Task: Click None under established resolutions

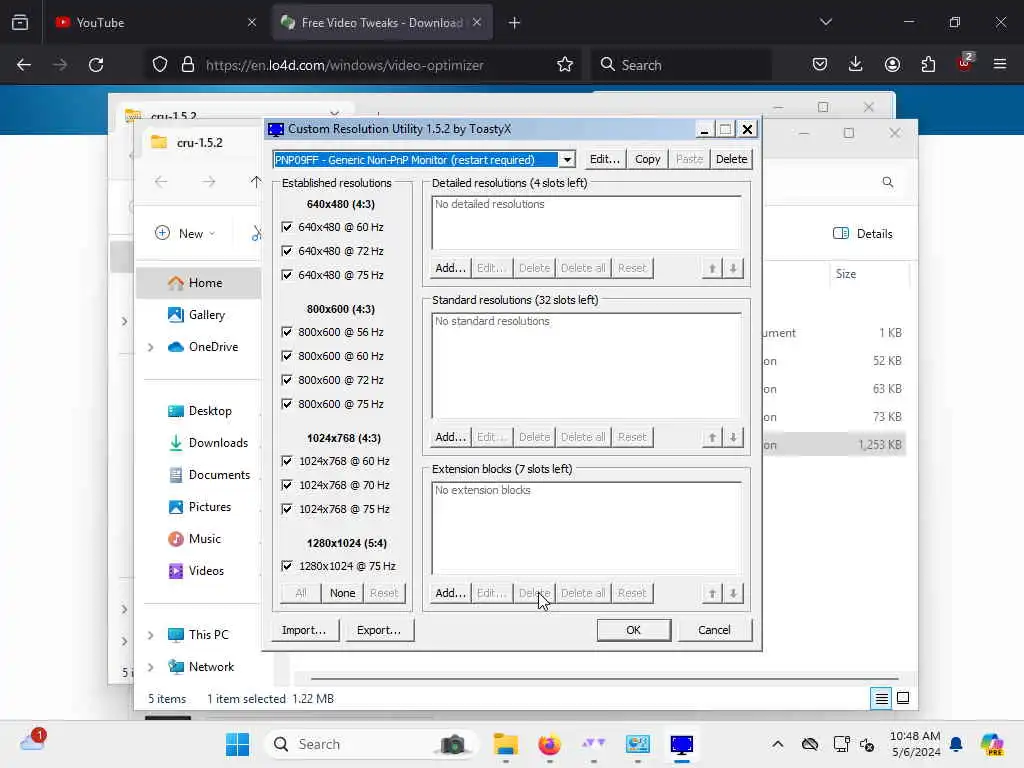Action: 342,593
